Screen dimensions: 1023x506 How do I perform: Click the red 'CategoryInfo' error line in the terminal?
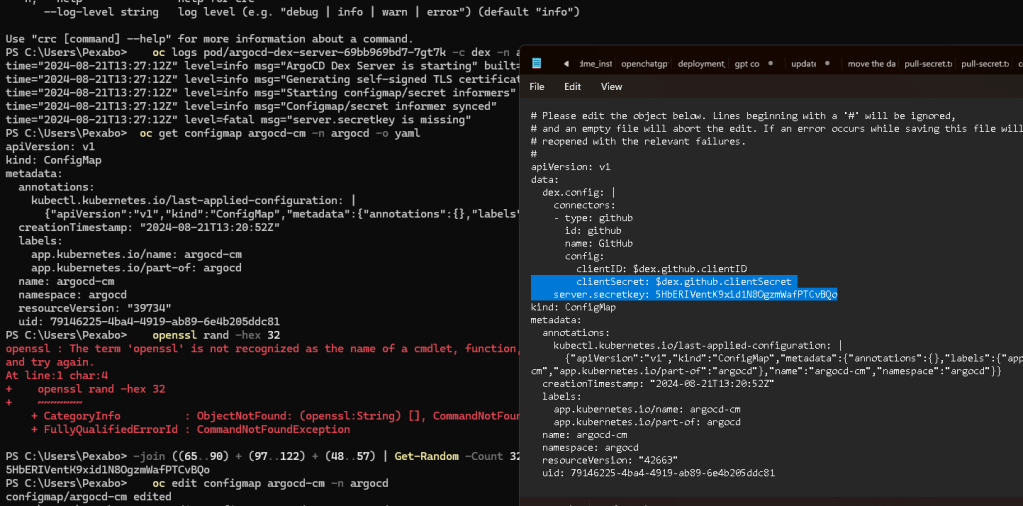(276, 416)
